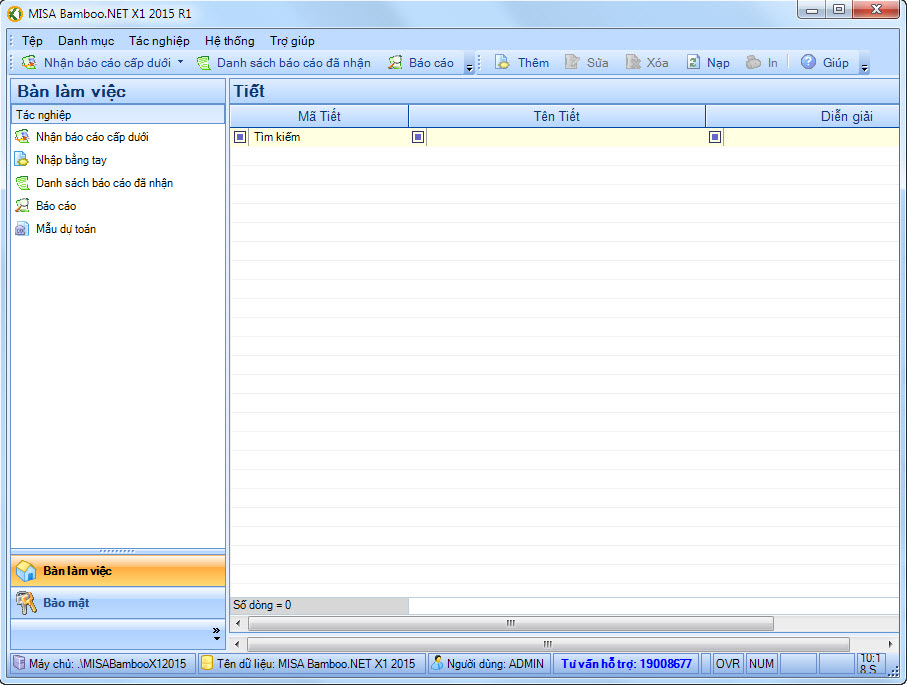Click the Máy chủ server name status text

pyautogui.click(x=108, y=664)
